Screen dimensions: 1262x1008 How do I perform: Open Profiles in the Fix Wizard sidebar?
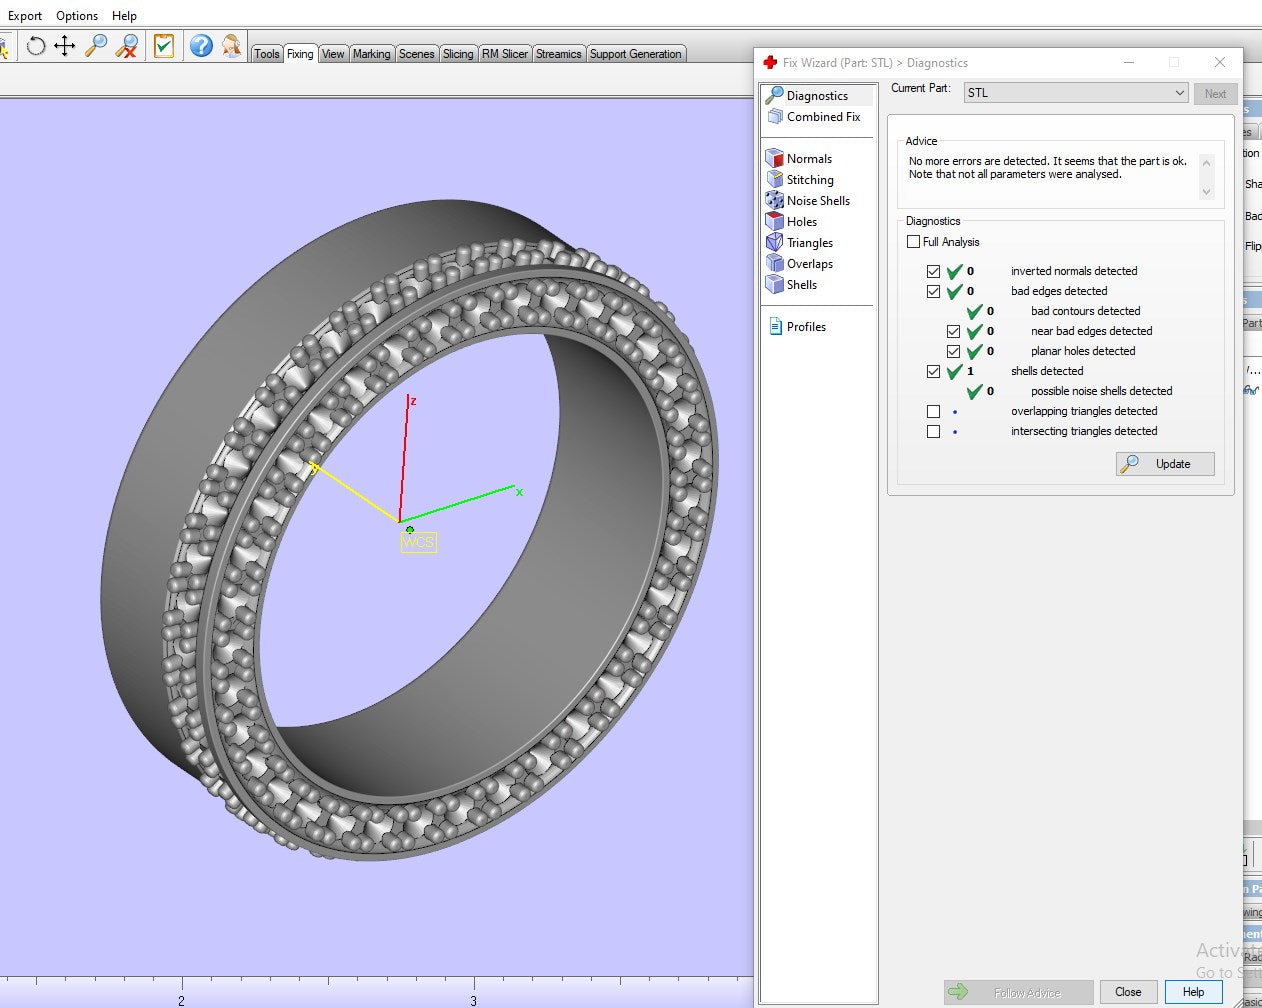pos(805,327)
